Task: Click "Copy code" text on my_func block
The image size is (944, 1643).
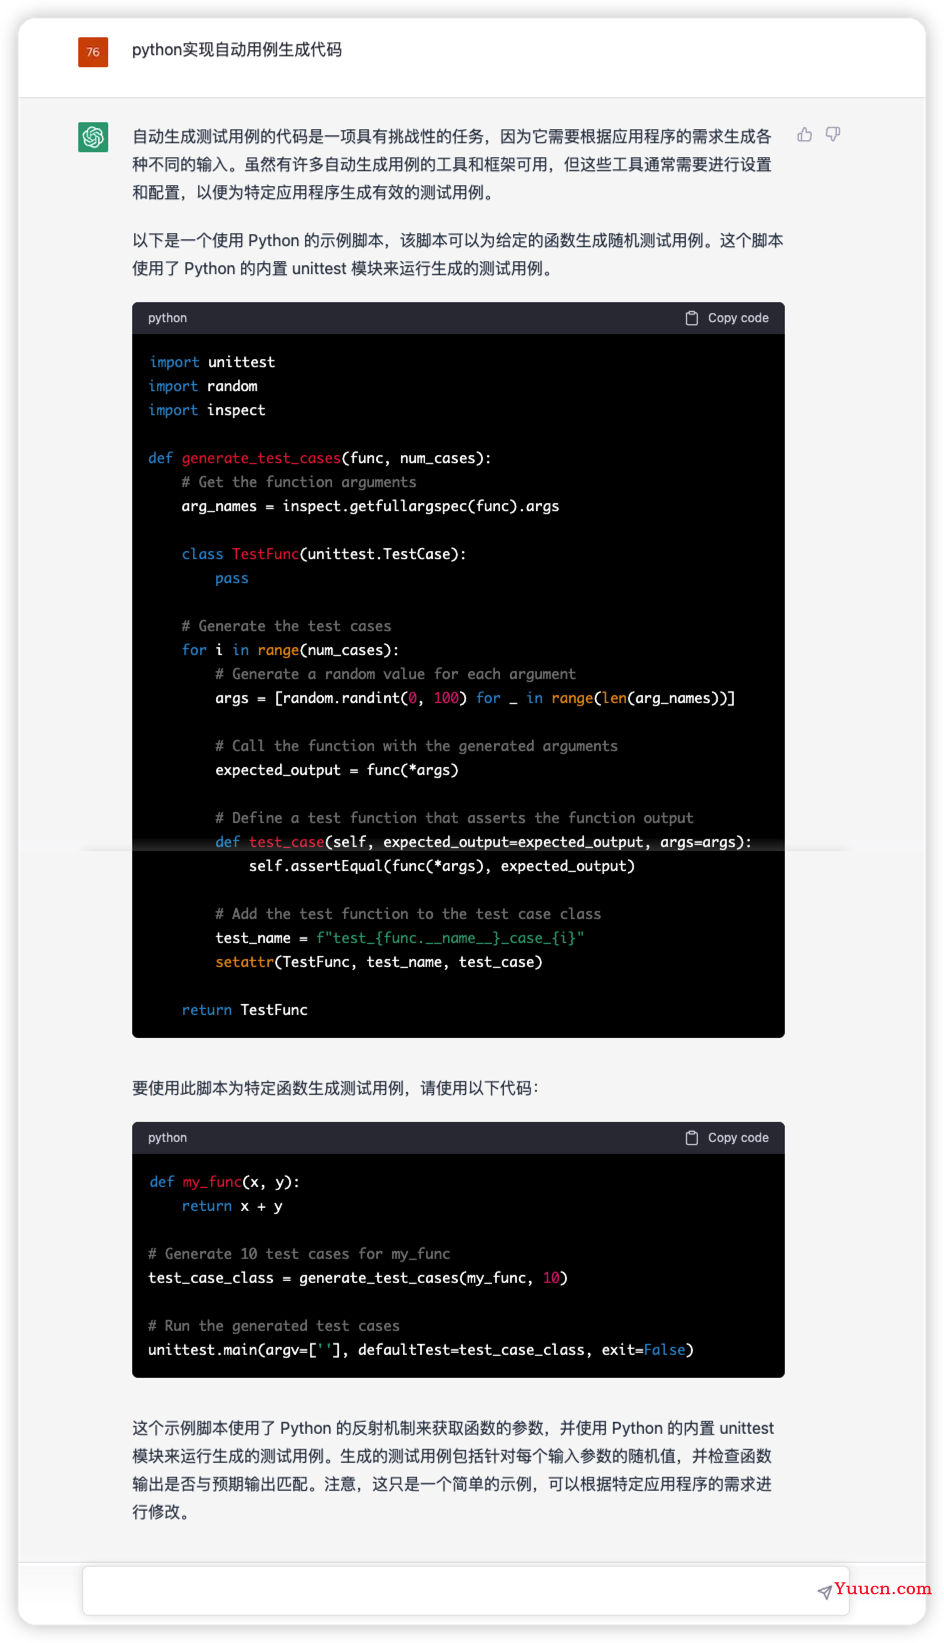Action: (x=738, y=1138)
